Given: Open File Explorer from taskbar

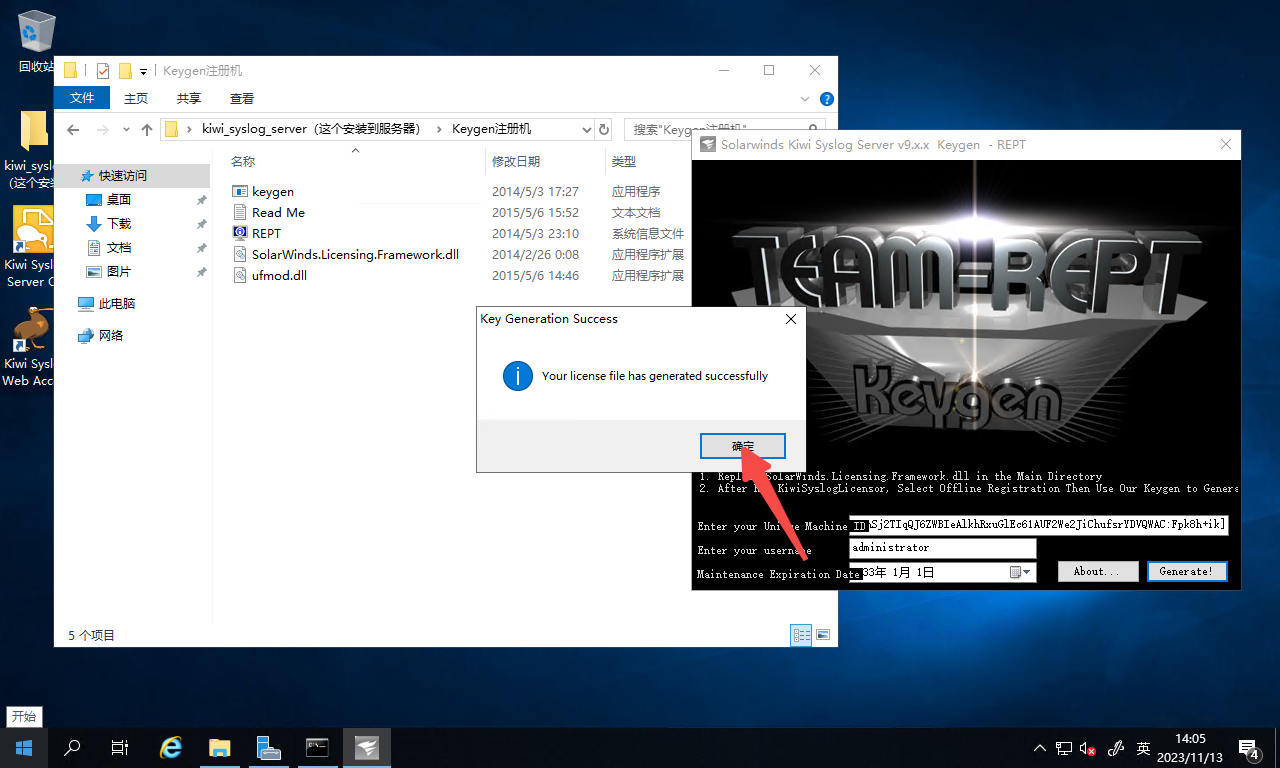Looking at the screenshot, I should pos(220,747).
